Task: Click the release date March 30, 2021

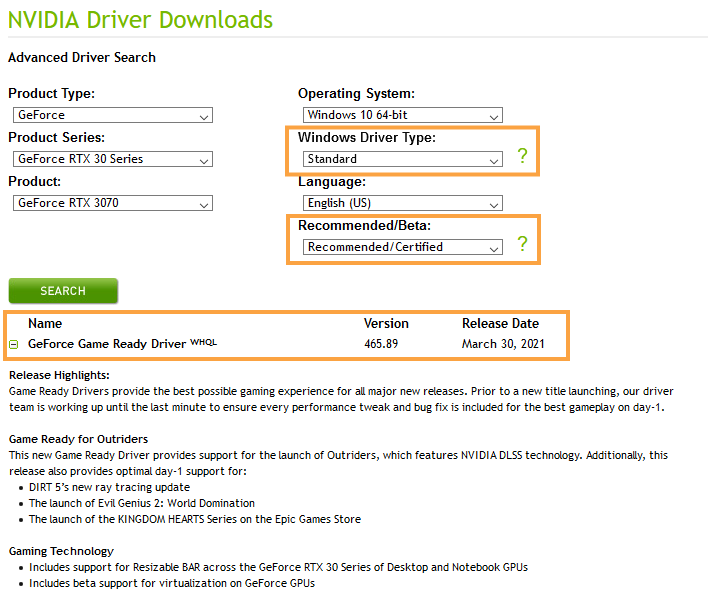Action: click(503, 344)
